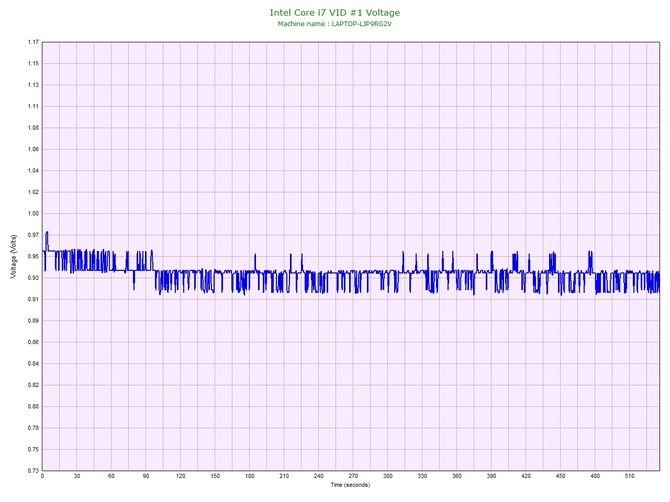Click the 420 seconds x-axis tick label
This screenshot has width=670, height=502.
coord(526,476)
